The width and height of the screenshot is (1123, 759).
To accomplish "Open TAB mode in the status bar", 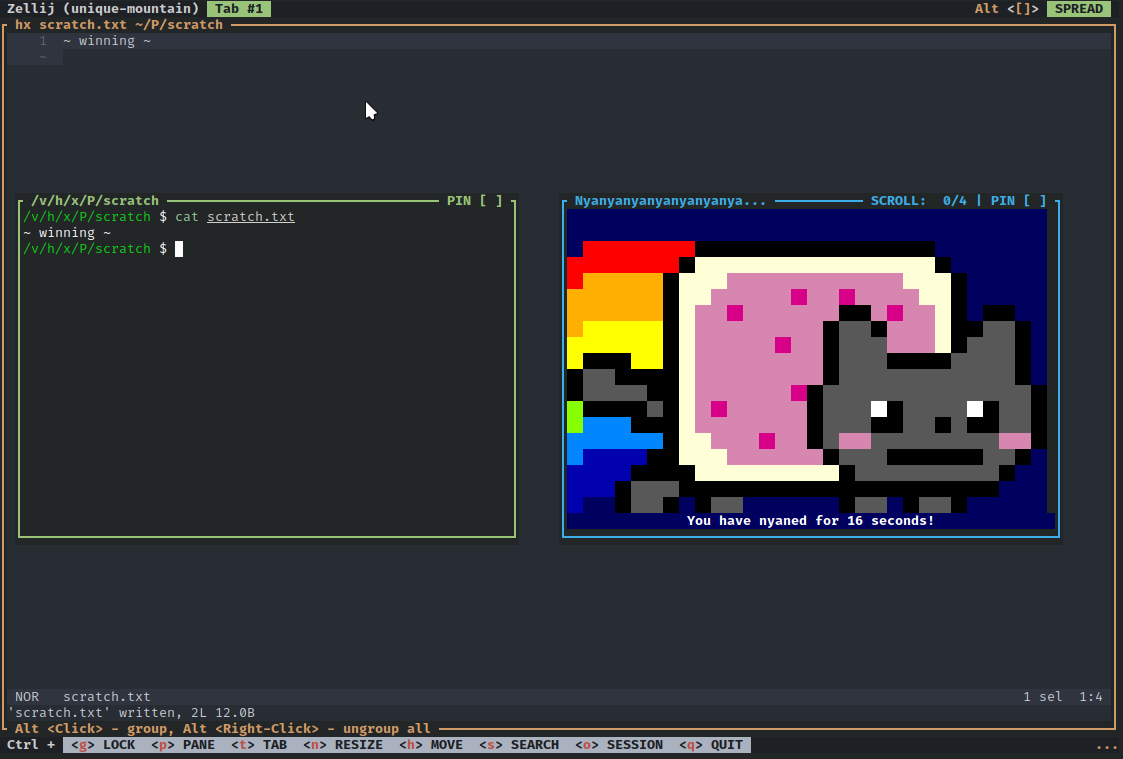I will [259, 745].
